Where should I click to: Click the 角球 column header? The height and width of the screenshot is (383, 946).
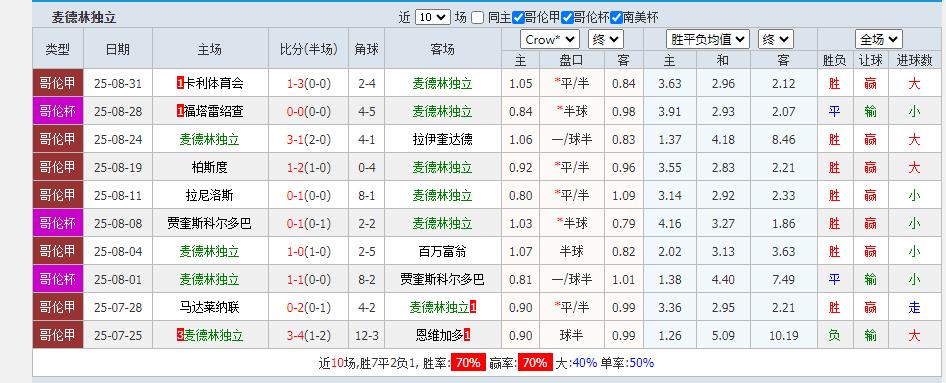pos(367,49)
